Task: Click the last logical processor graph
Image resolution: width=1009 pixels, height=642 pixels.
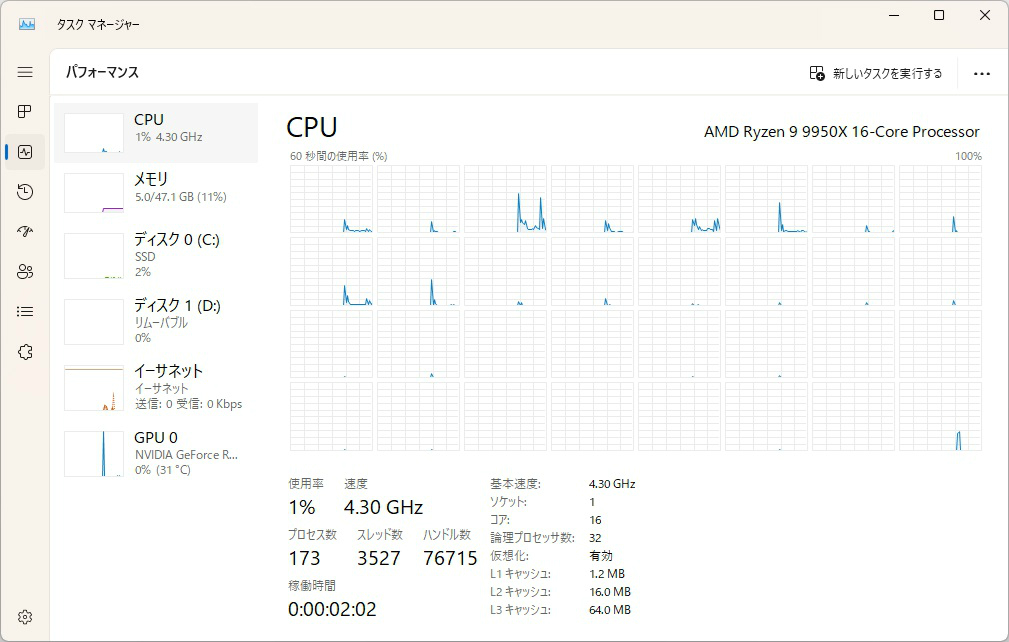Action: (x=940, y=416)
